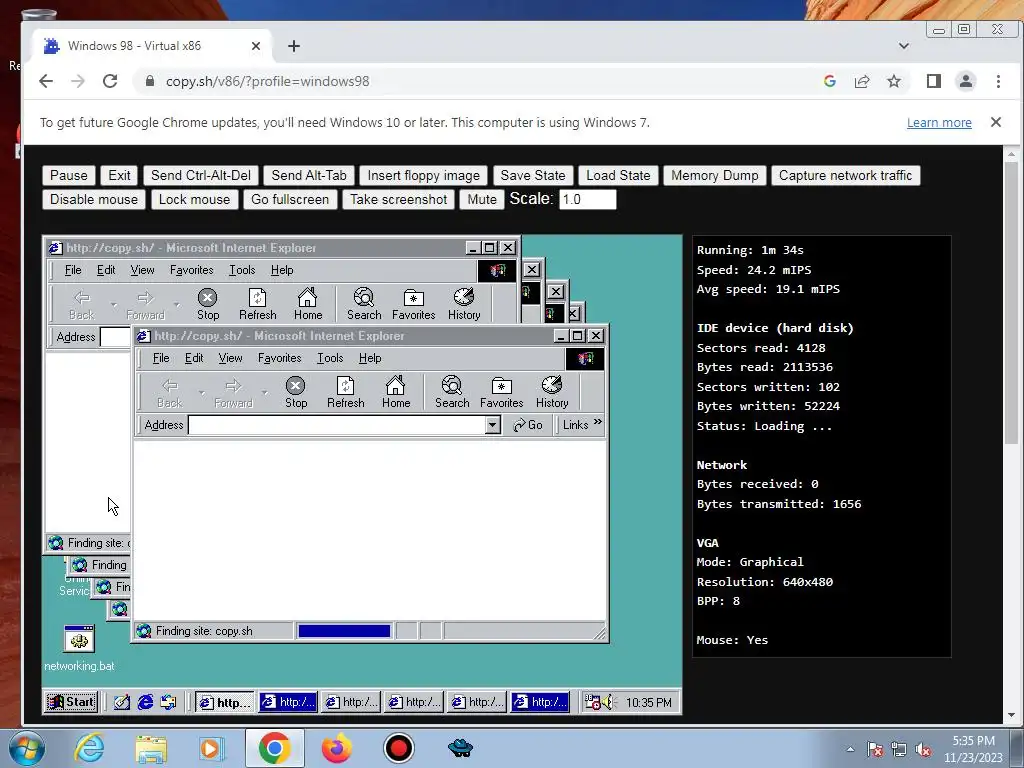Open Internet Explorer from the Windows 7 taskbar

(89, 748)
